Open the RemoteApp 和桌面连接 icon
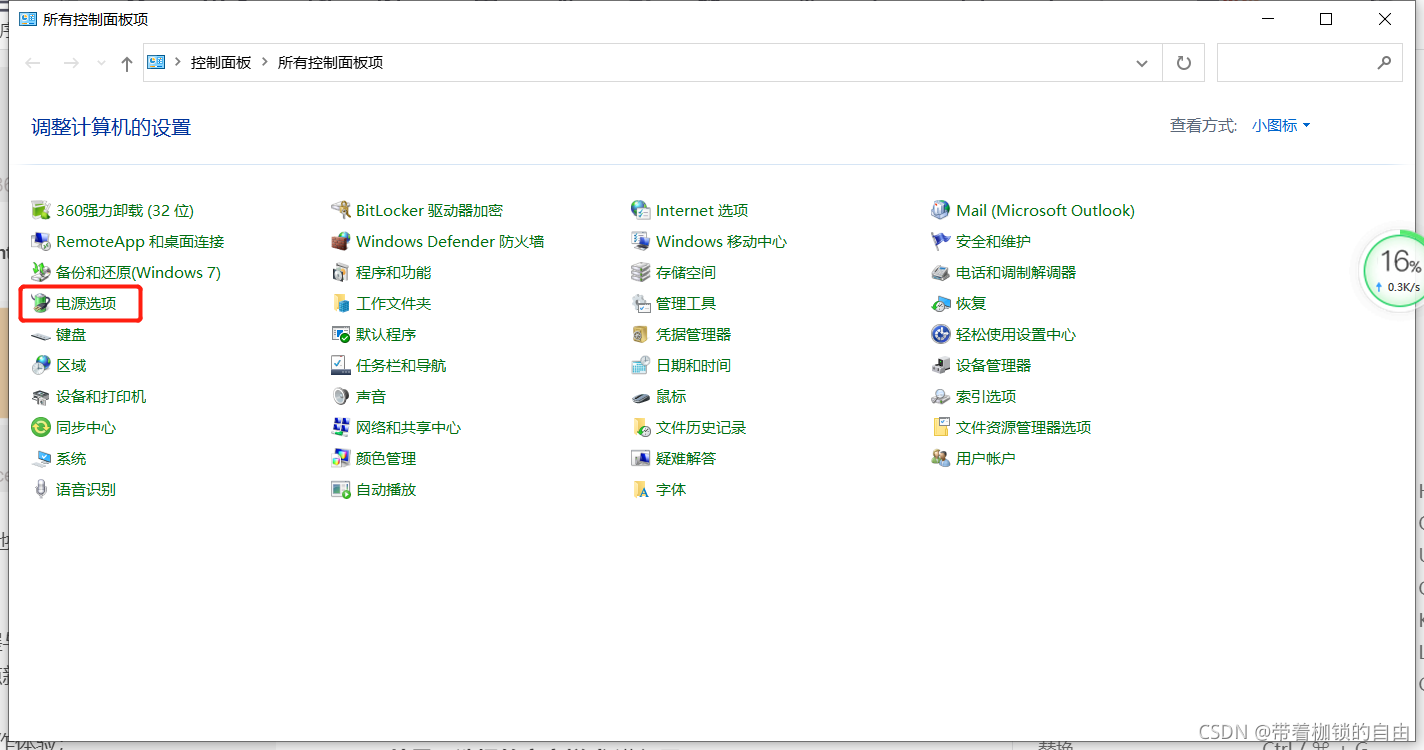The height and width of the screenshot is (750, 1424). (41, 241)
